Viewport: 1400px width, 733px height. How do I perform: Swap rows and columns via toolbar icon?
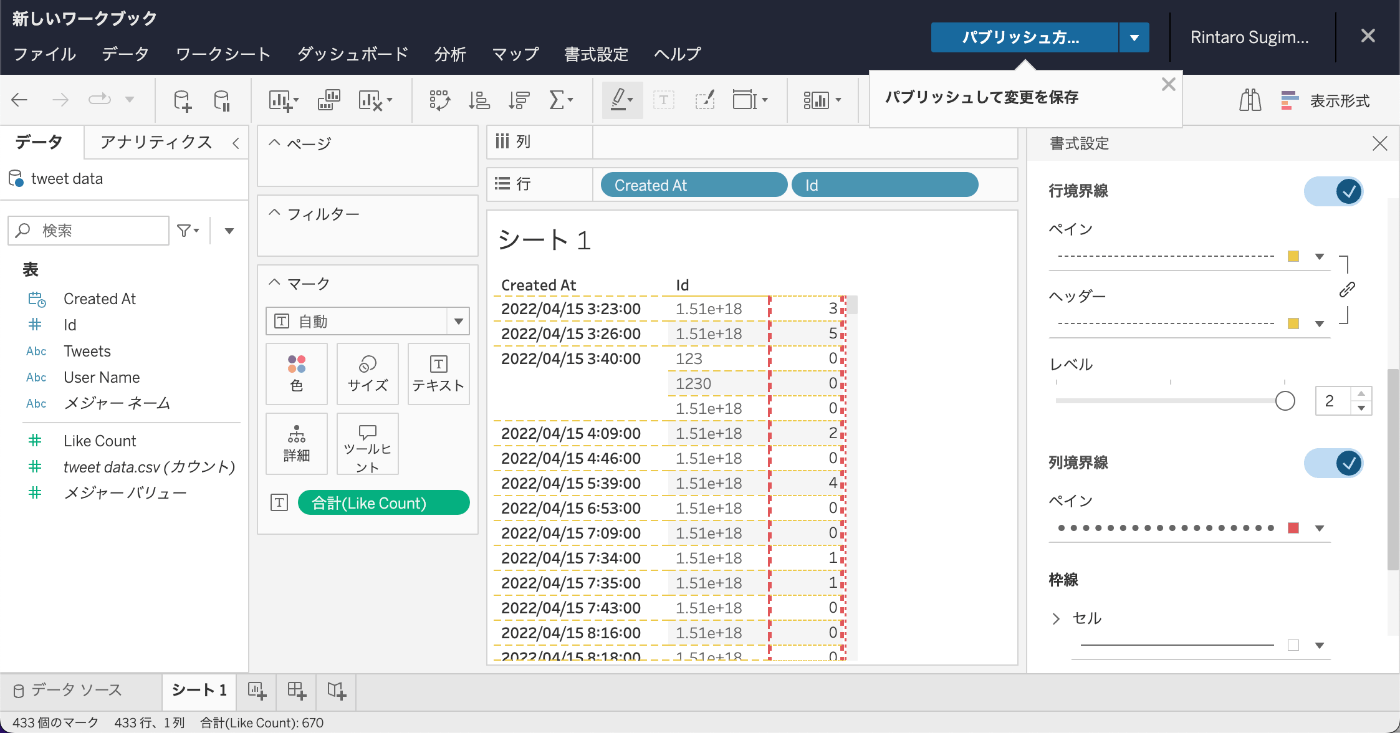pyautogui.click(x=440, y=100)
